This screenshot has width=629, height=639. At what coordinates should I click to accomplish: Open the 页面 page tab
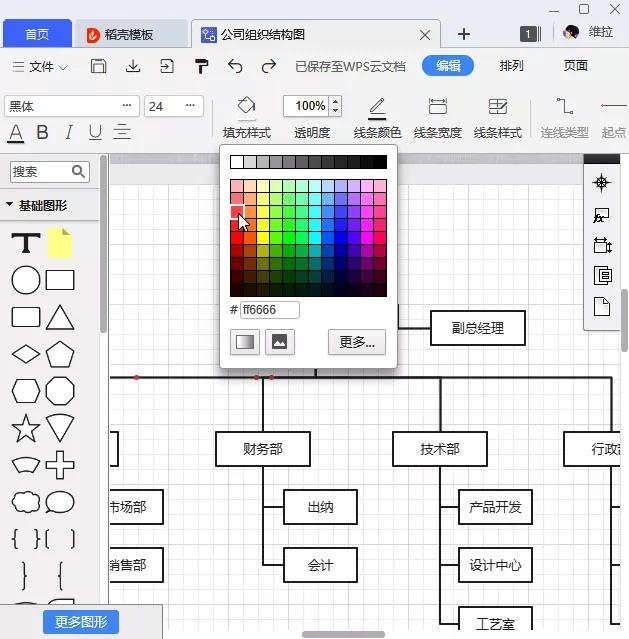576,66
